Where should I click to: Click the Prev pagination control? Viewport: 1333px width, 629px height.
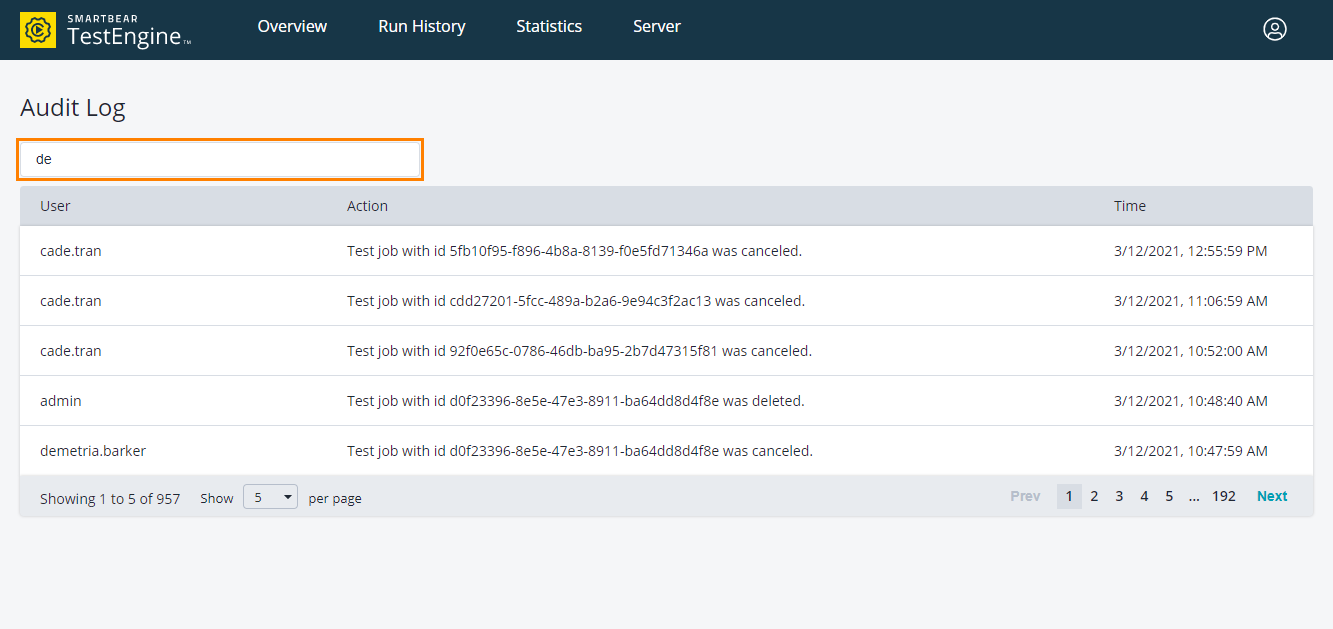tap(1025, 495)
